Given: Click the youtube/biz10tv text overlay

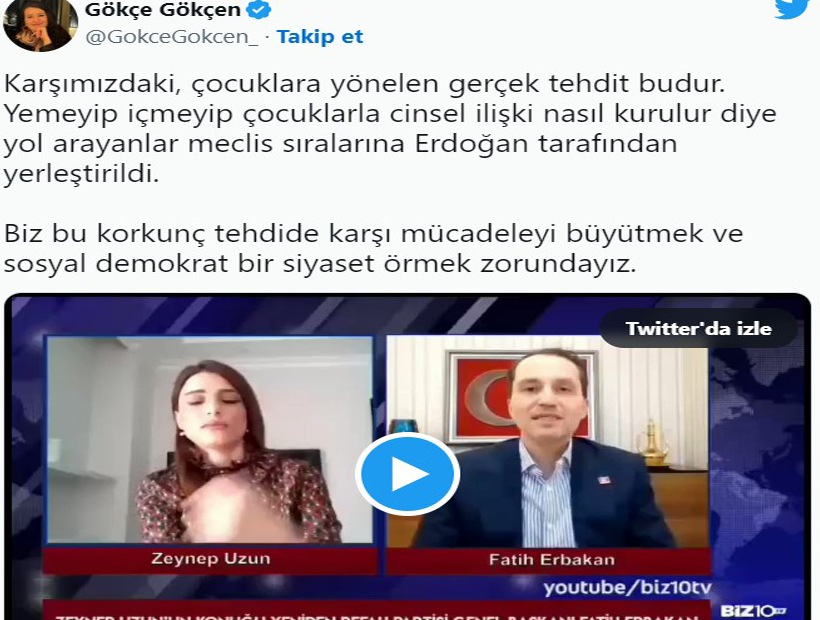Looking at the screenshot, I should coord(627,588).
